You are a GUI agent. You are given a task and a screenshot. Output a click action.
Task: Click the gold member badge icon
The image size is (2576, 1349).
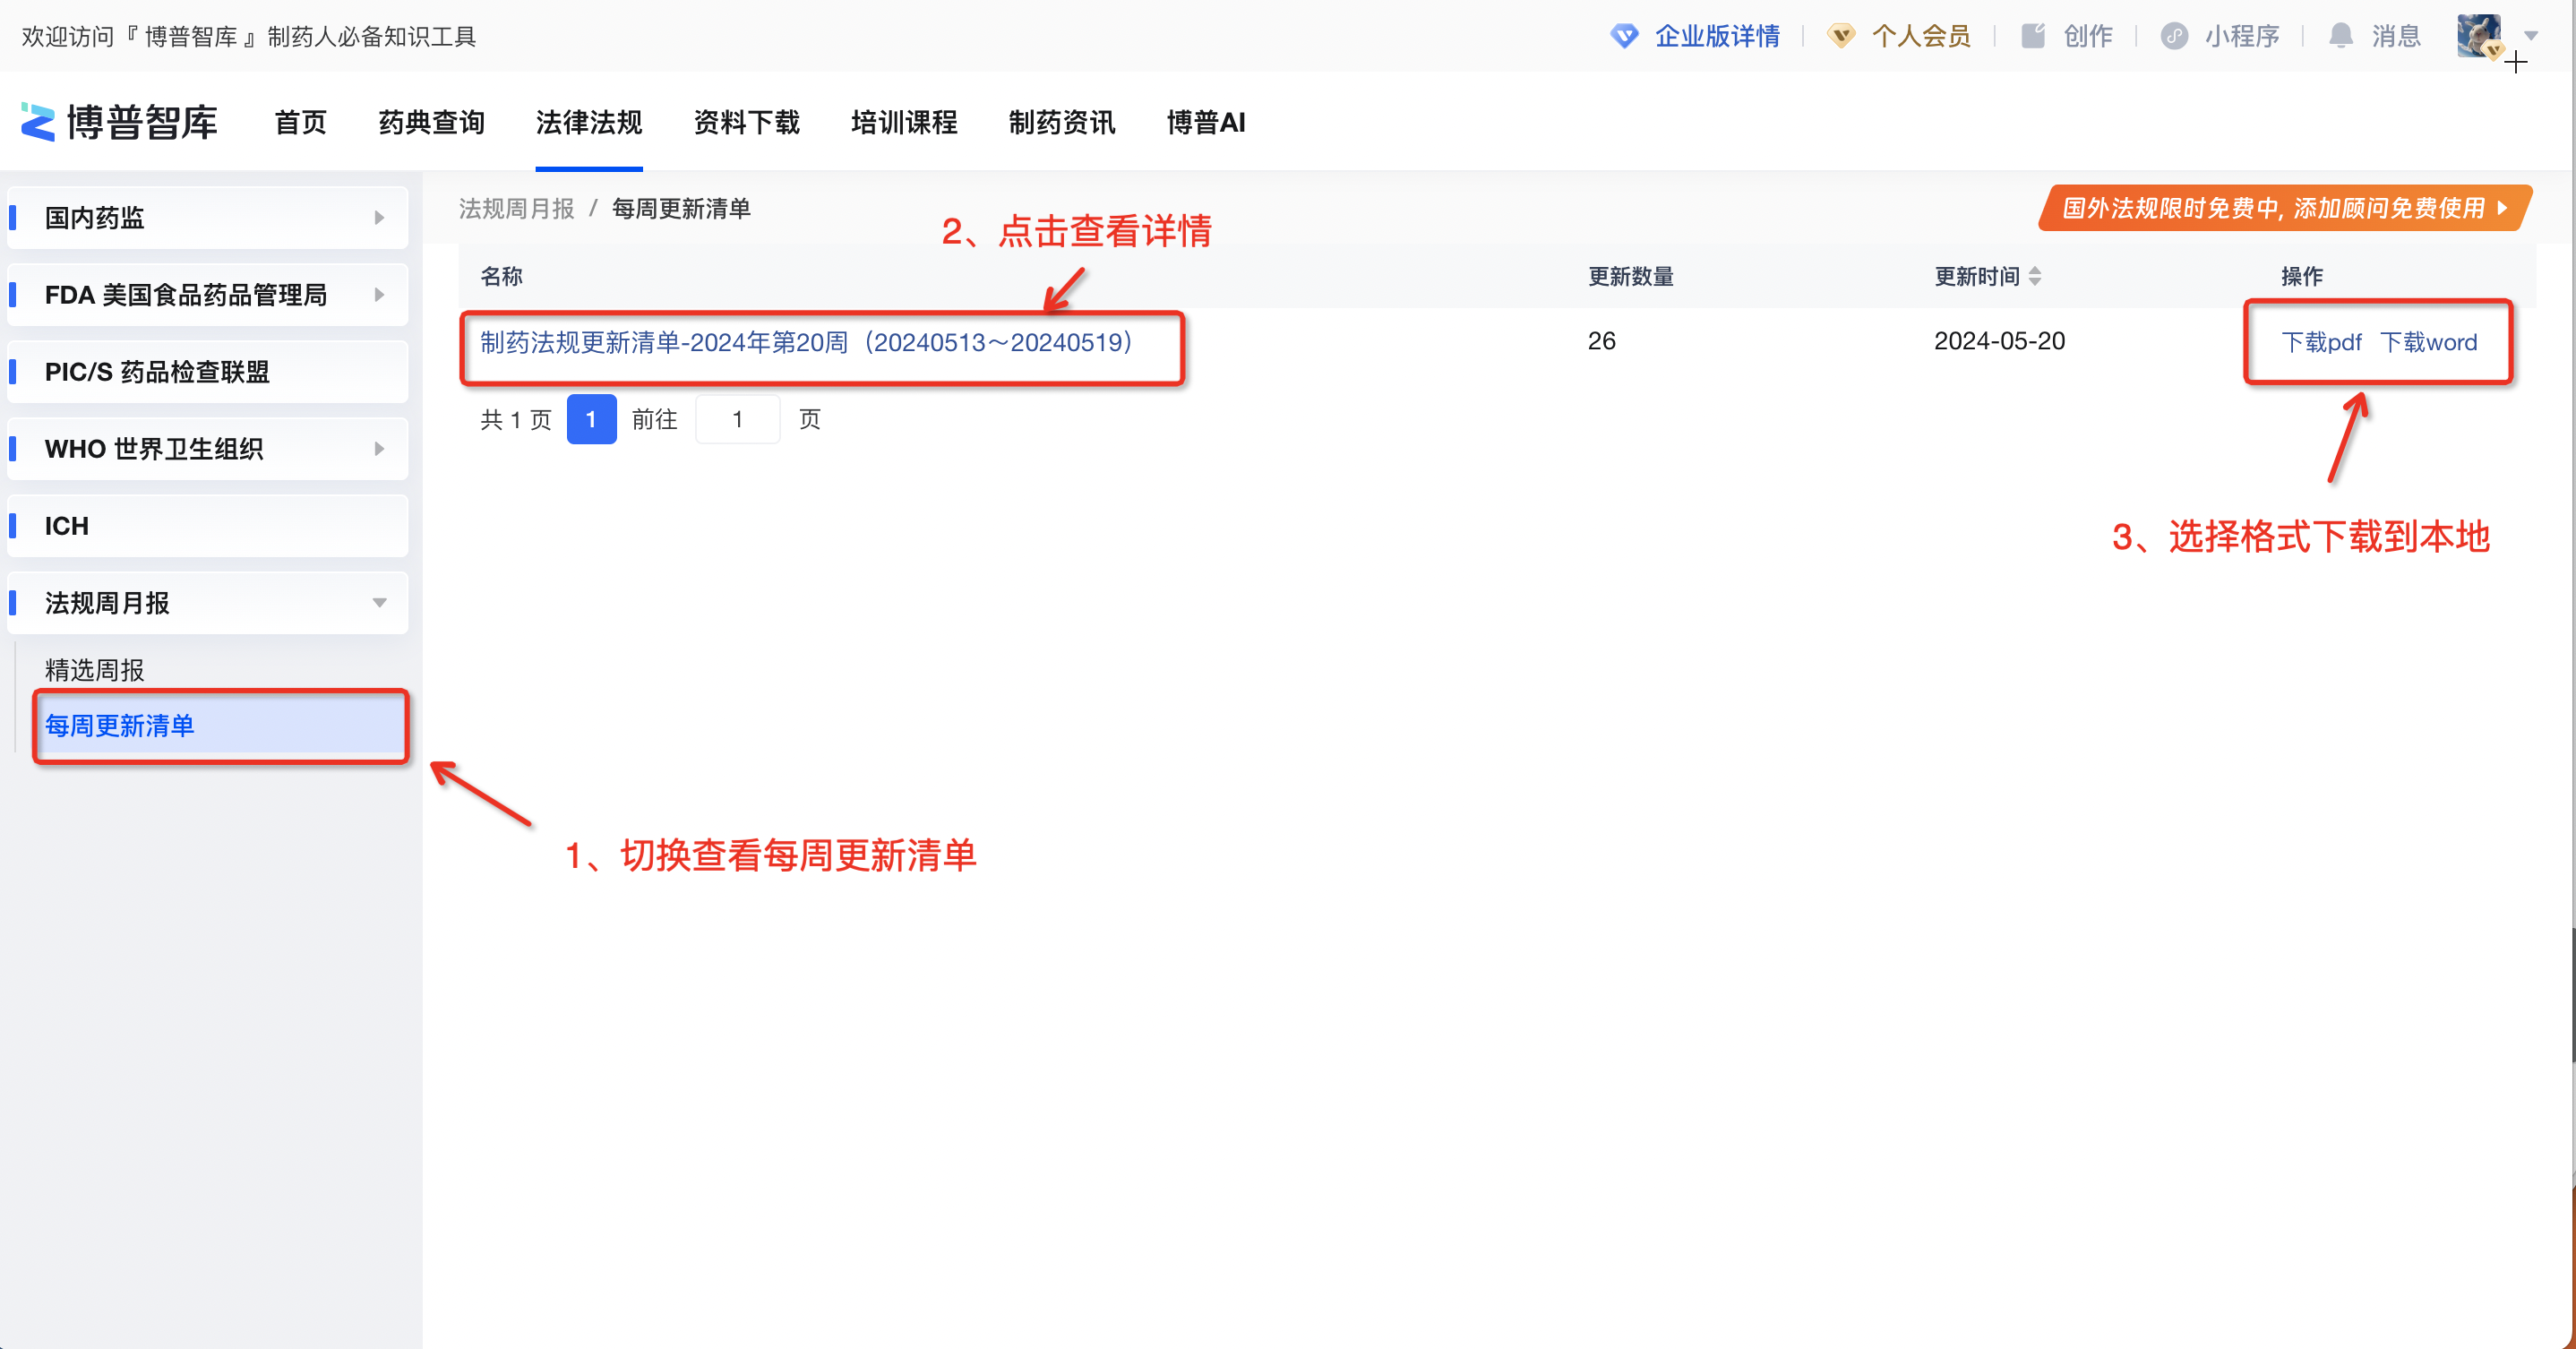[x=1841, y=37]
